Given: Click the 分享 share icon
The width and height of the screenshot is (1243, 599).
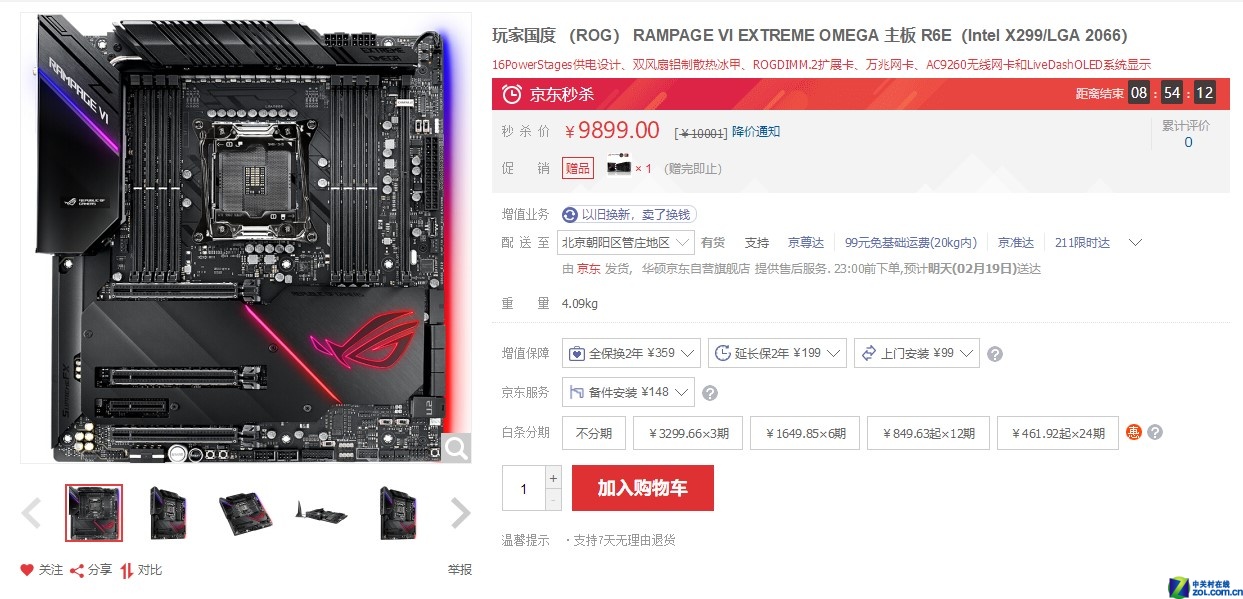Looking at the screenshot, I should 76,570.
